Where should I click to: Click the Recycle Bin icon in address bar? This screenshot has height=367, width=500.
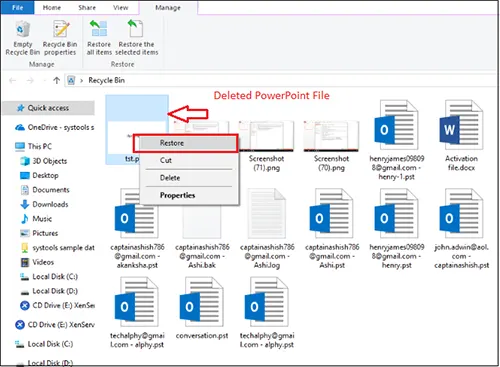[71, 80]
